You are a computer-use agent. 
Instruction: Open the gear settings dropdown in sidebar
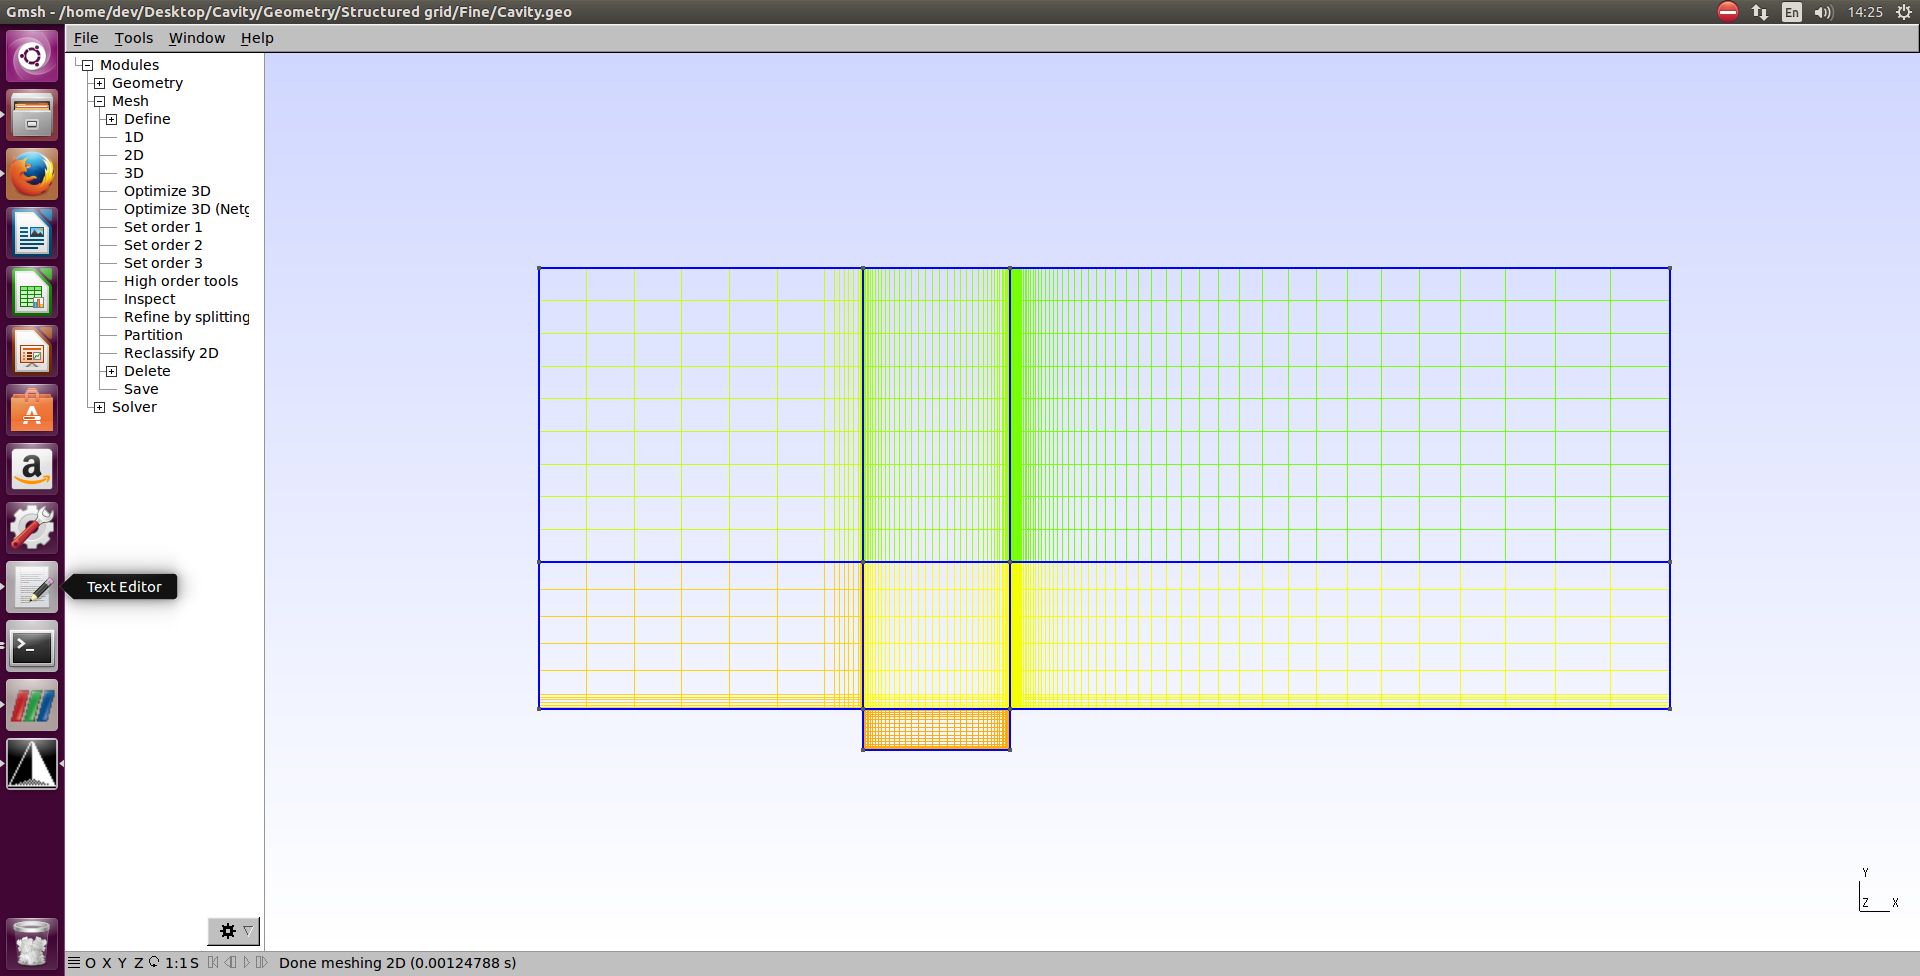[234, 931]
